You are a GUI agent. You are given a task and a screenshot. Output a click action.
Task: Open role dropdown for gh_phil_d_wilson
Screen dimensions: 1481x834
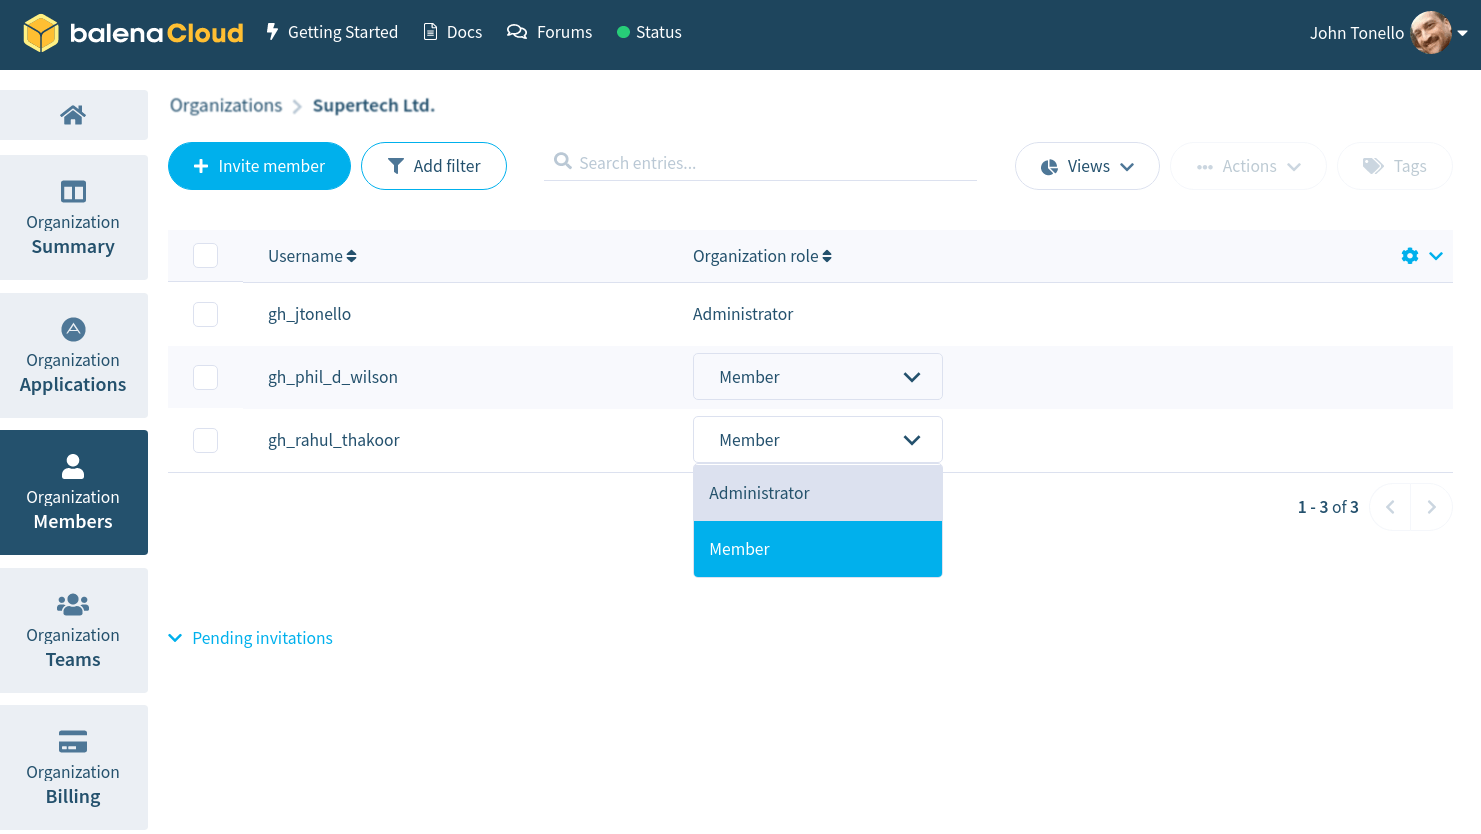point(817,377)
